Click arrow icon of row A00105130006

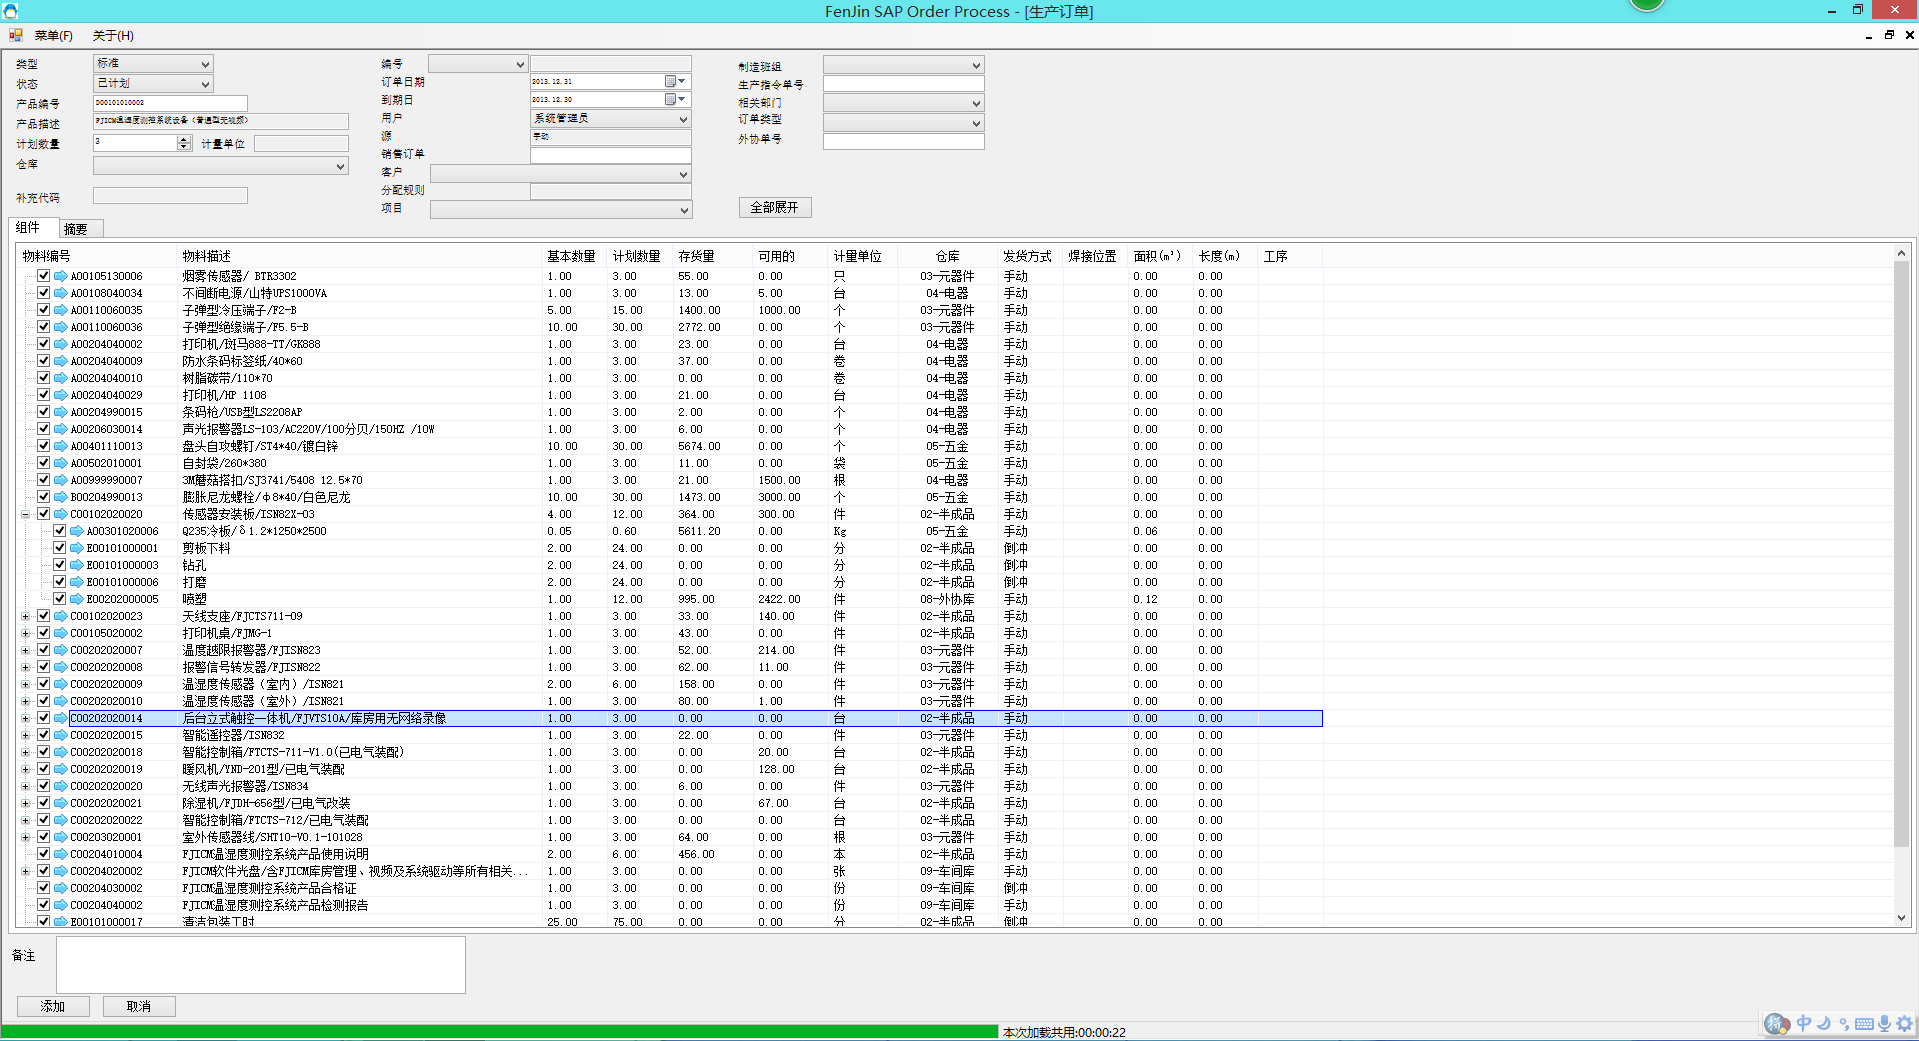point(61,276)
